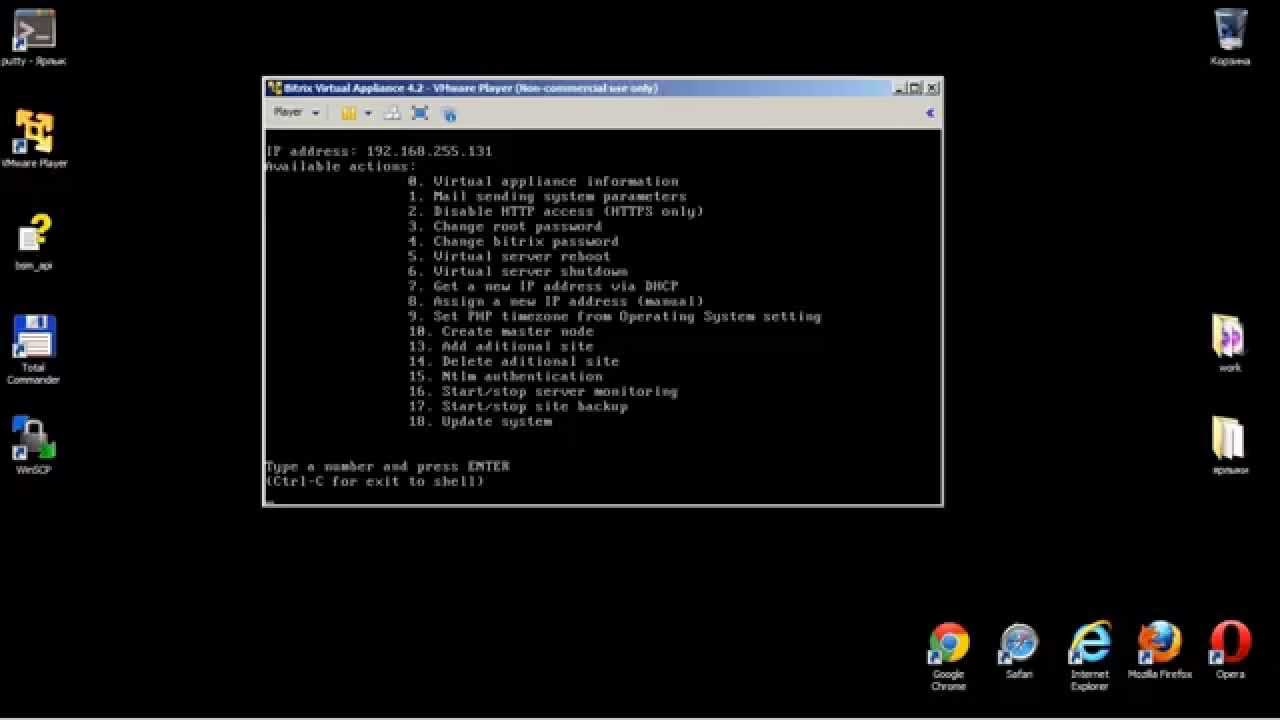Click the 'Ntlm authentication' line

point(505,376)
